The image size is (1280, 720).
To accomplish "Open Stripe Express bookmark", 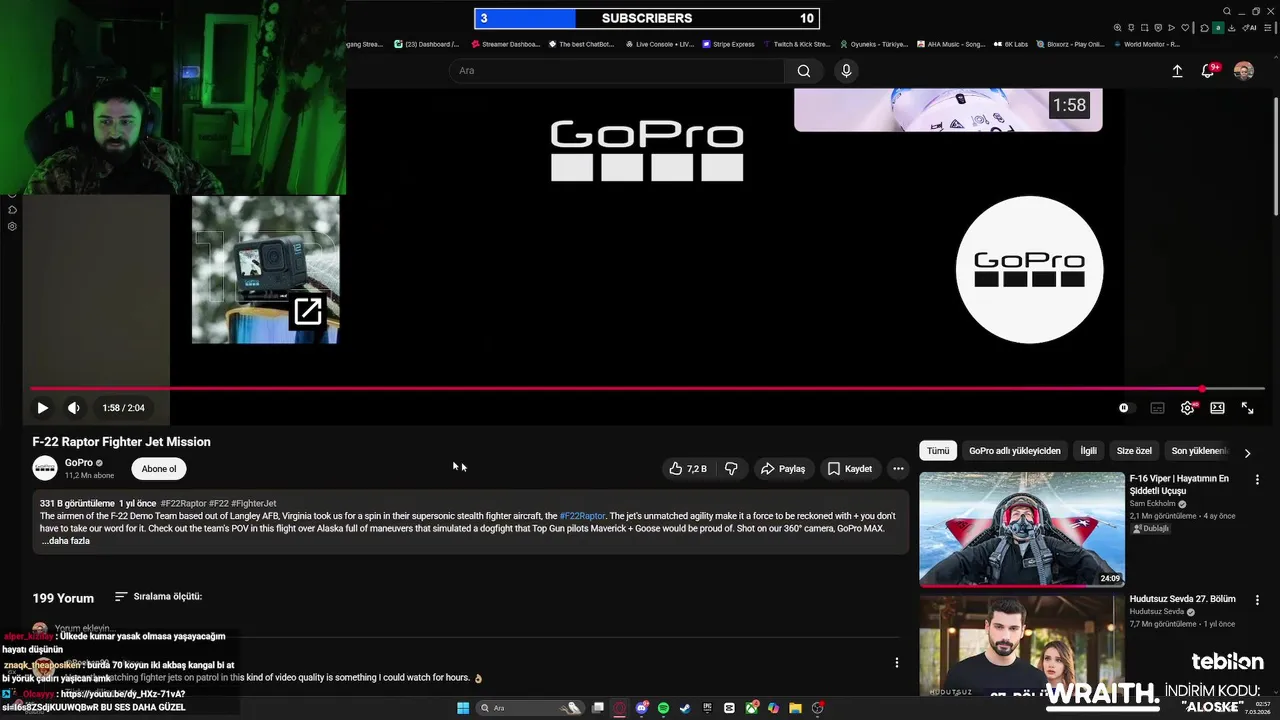I will pos(728,44).
